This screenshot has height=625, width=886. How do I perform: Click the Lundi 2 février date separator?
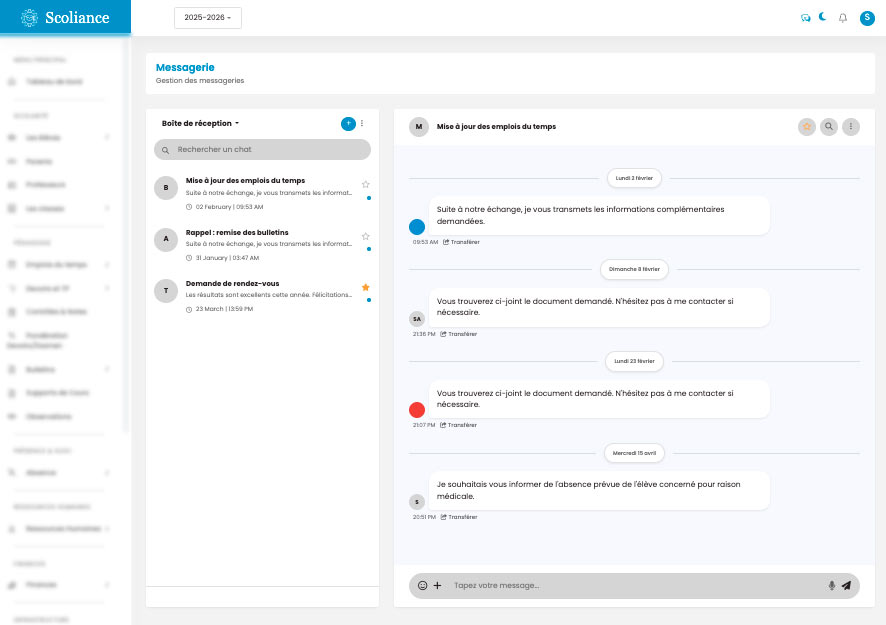pos(634,178)
